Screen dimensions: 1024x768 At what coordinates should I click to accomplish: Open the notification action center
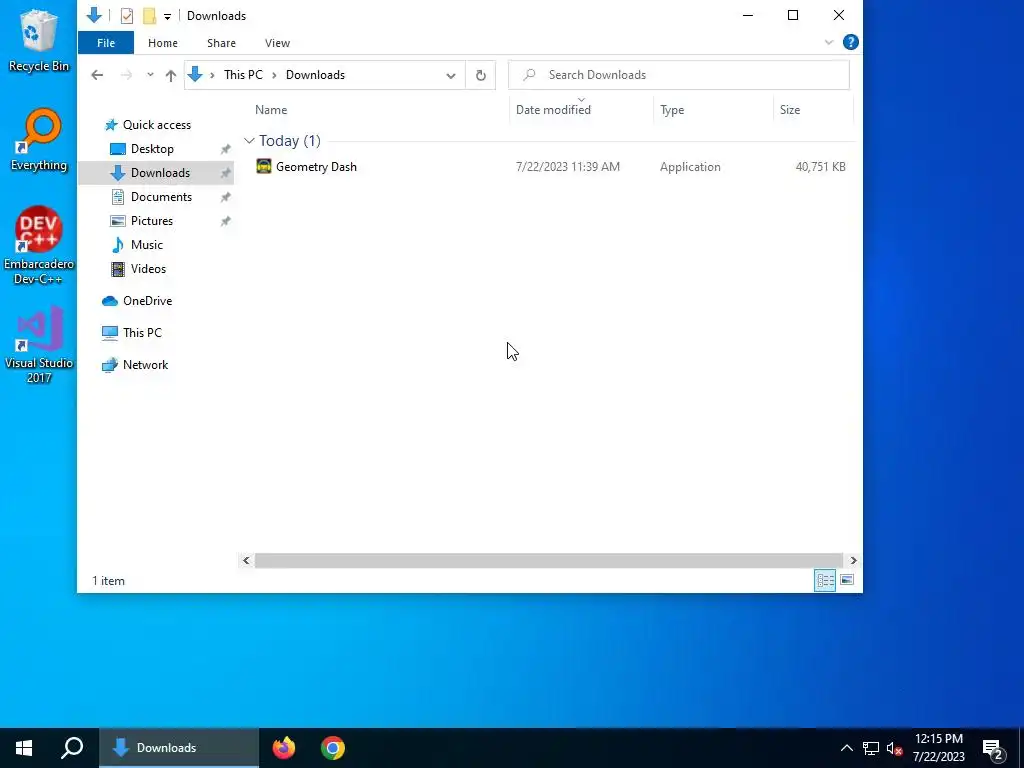coord(993,748)
